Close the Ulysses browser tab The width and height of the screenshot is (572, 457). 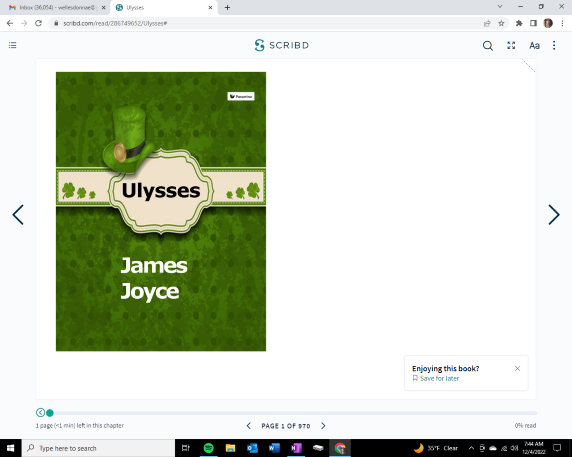210,7
